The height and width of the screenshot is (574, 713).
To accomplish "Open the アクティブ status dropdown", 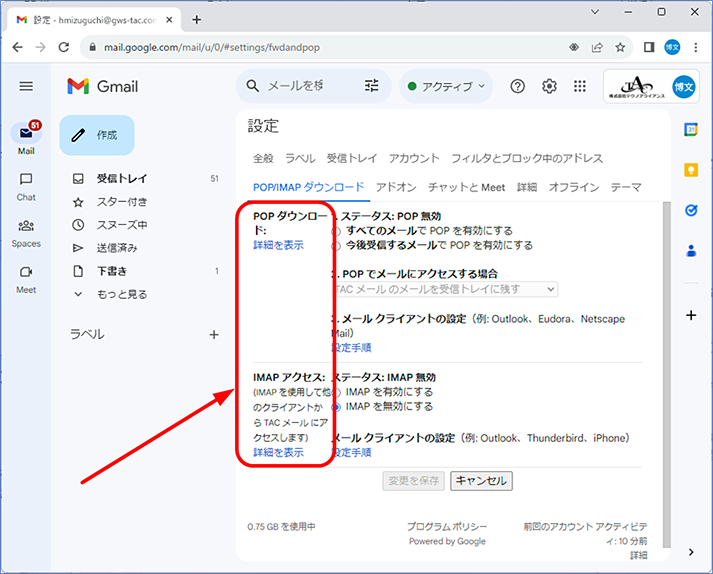I will pyautogui.click(x=446, y=86).
